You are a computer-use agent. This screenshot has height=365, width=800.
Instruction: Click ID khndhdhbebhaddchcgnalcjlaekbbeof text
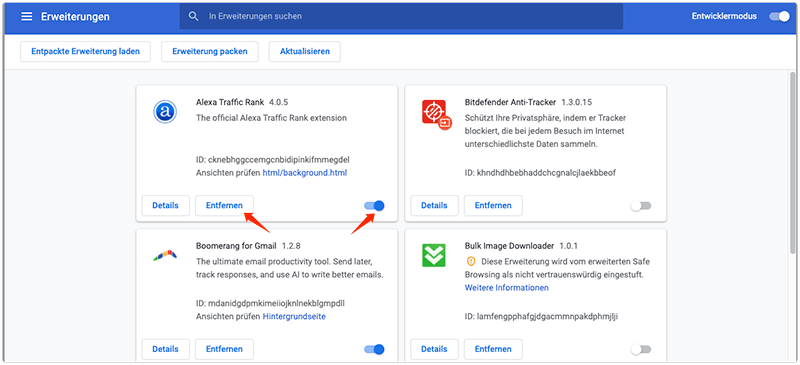[x=540, y=173]
